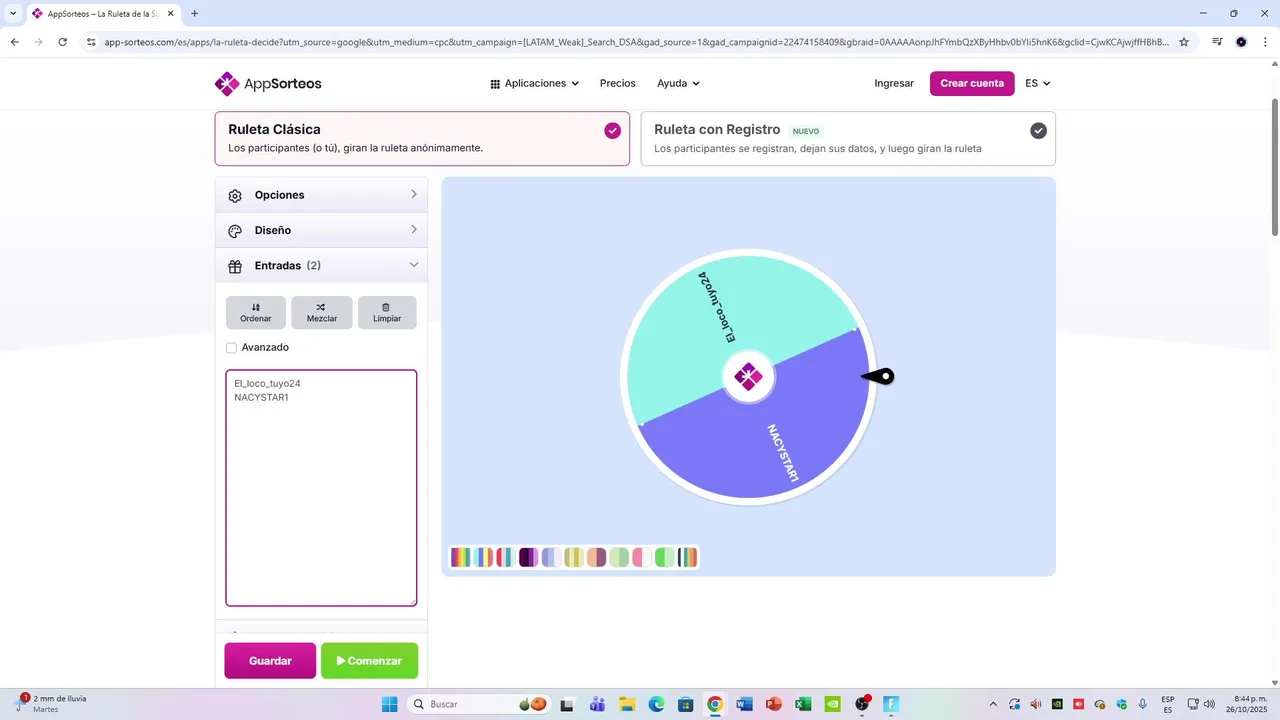Expand the Opciones section
The height and width of the screenshot is (720, 1280).
(321, 195)
